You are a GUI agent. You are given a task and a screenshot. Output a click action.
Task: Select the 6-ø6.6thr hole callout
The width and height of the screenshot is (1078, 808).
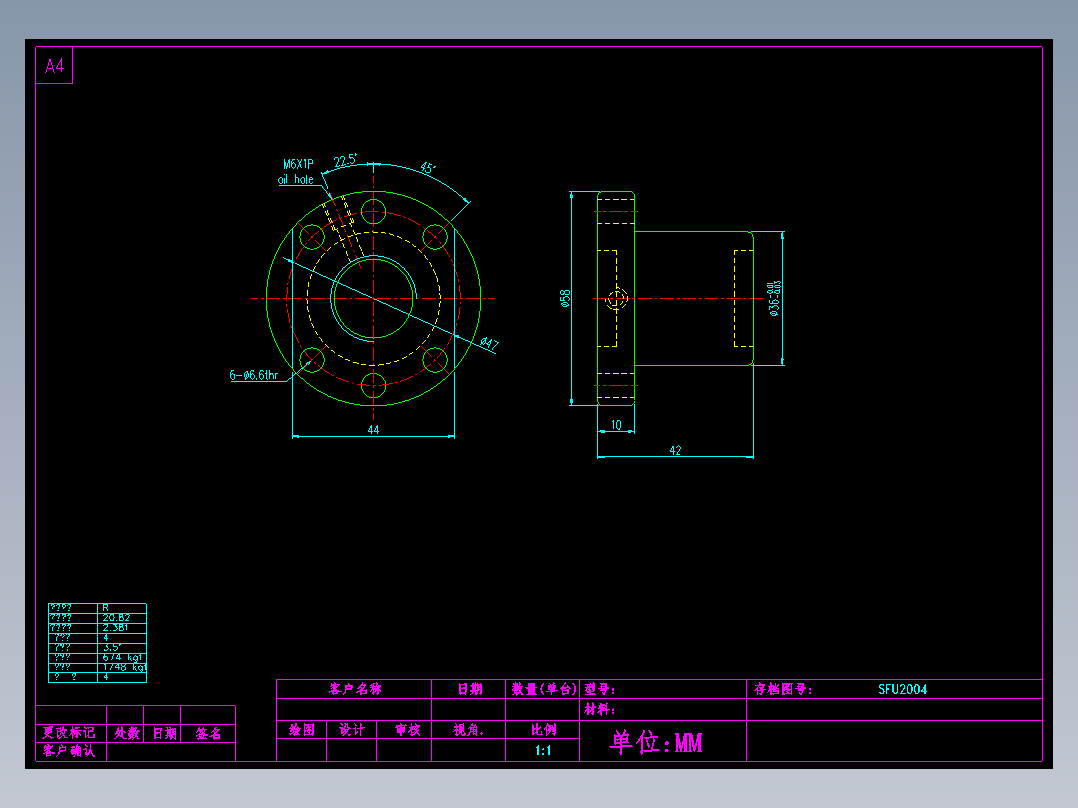tap(254, 375)
